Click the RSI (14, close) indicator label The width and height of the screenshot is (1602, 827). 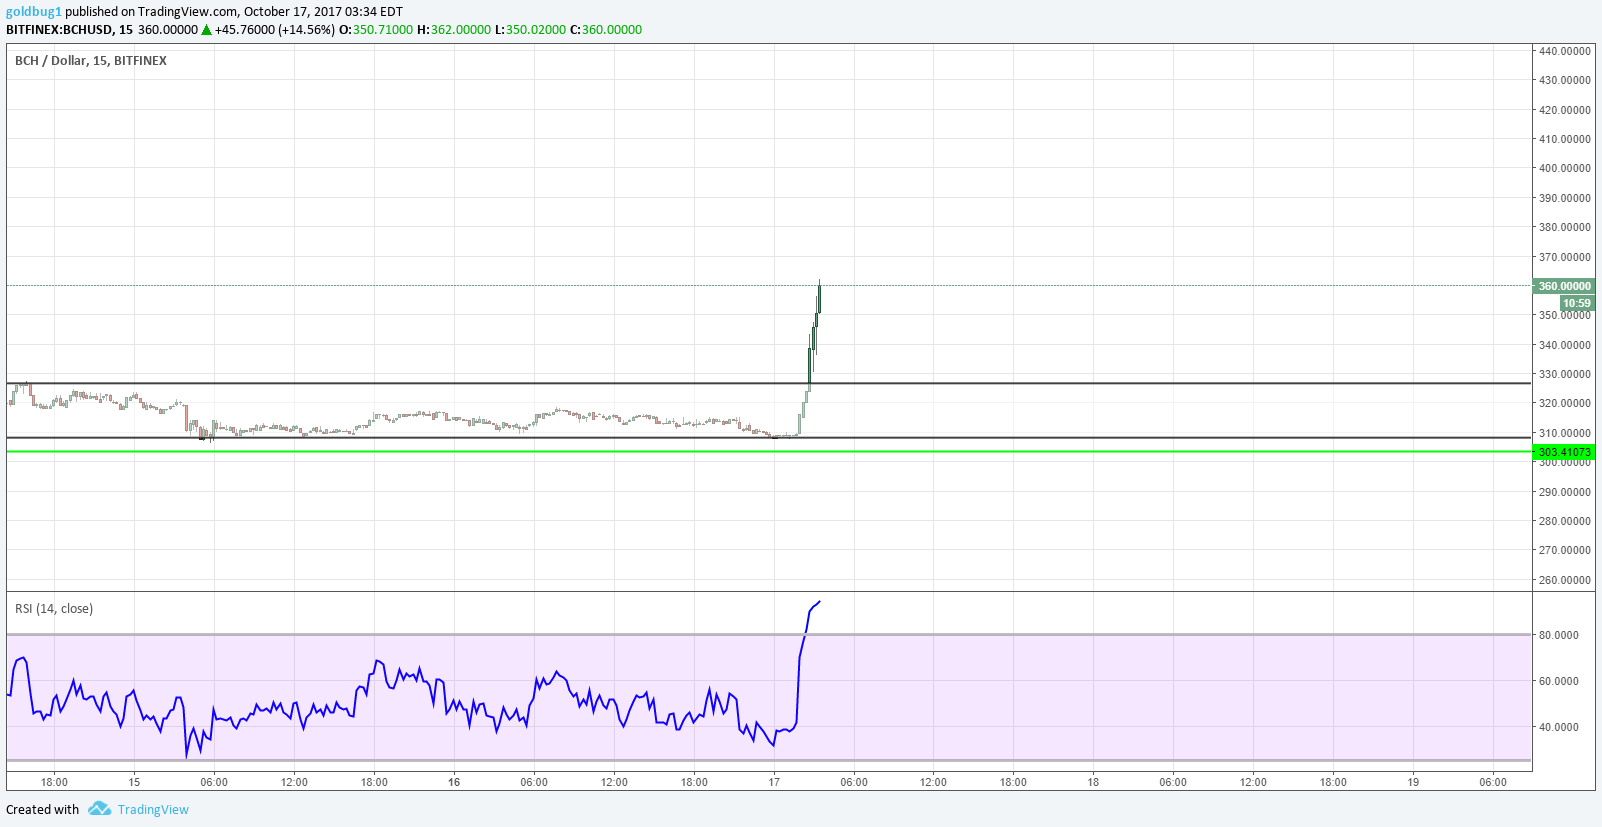[x=54, y=609]
